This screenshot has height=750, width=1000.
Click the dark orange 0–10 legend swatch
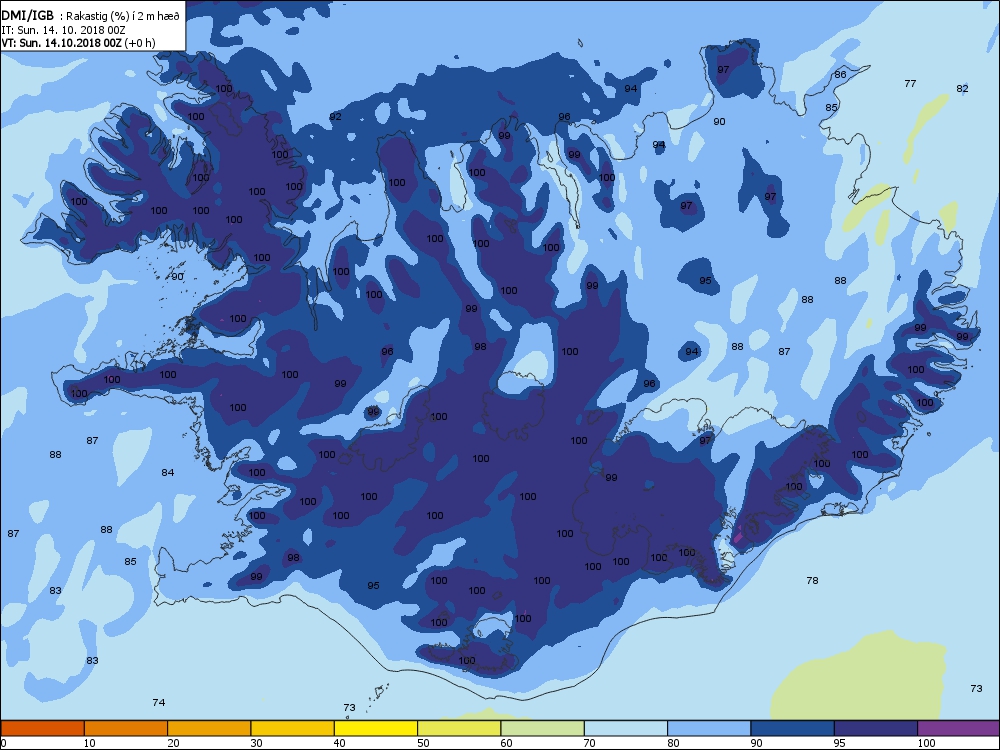point(42,728)
